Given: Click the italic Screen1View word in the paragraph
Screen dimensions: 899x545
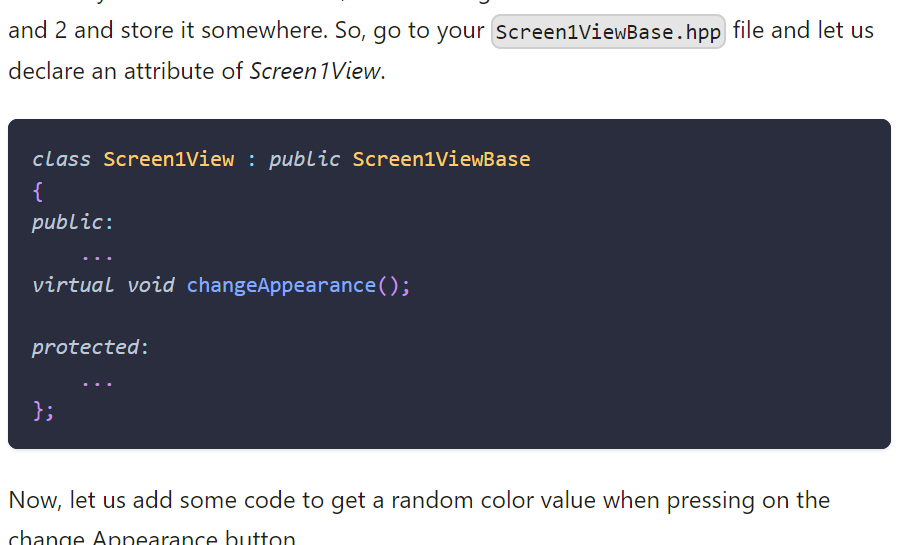Looking at the screenshot, I should coord(315,71).
